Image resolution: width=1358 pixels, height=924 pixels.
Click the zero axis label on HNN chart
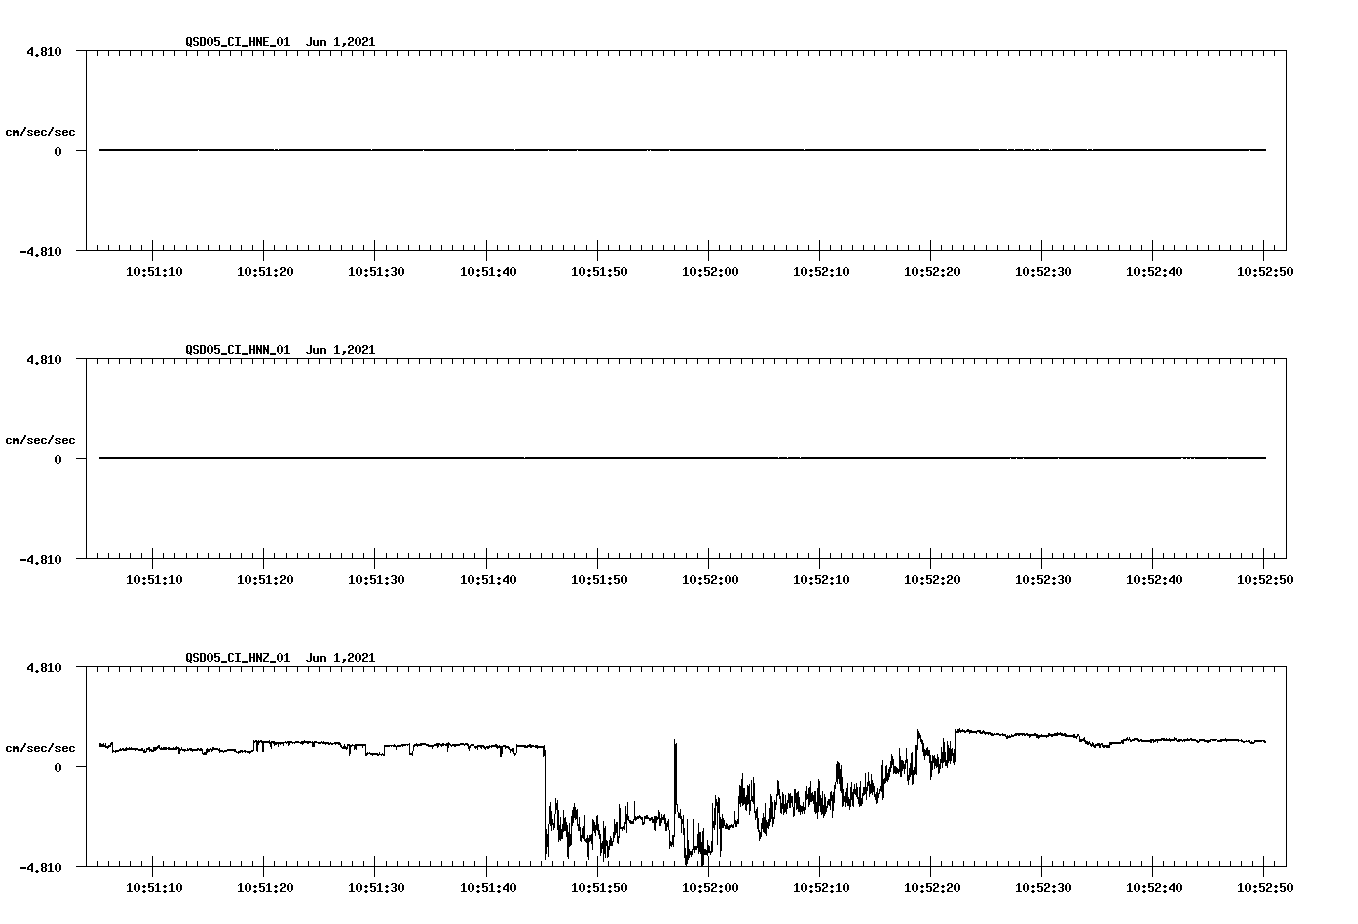(x=58, y=459)
